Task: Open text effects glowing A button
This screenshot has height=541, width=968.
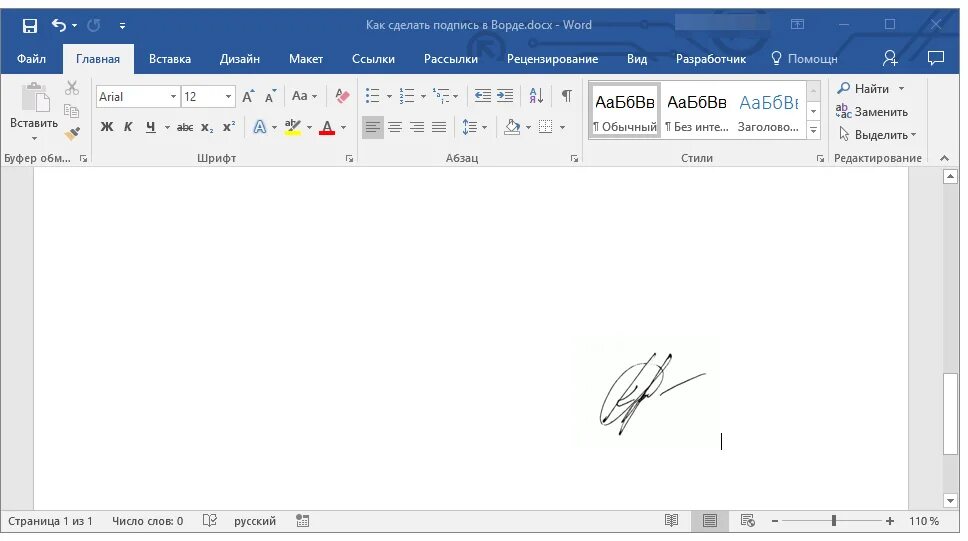Action: click(x=260, y=127)
